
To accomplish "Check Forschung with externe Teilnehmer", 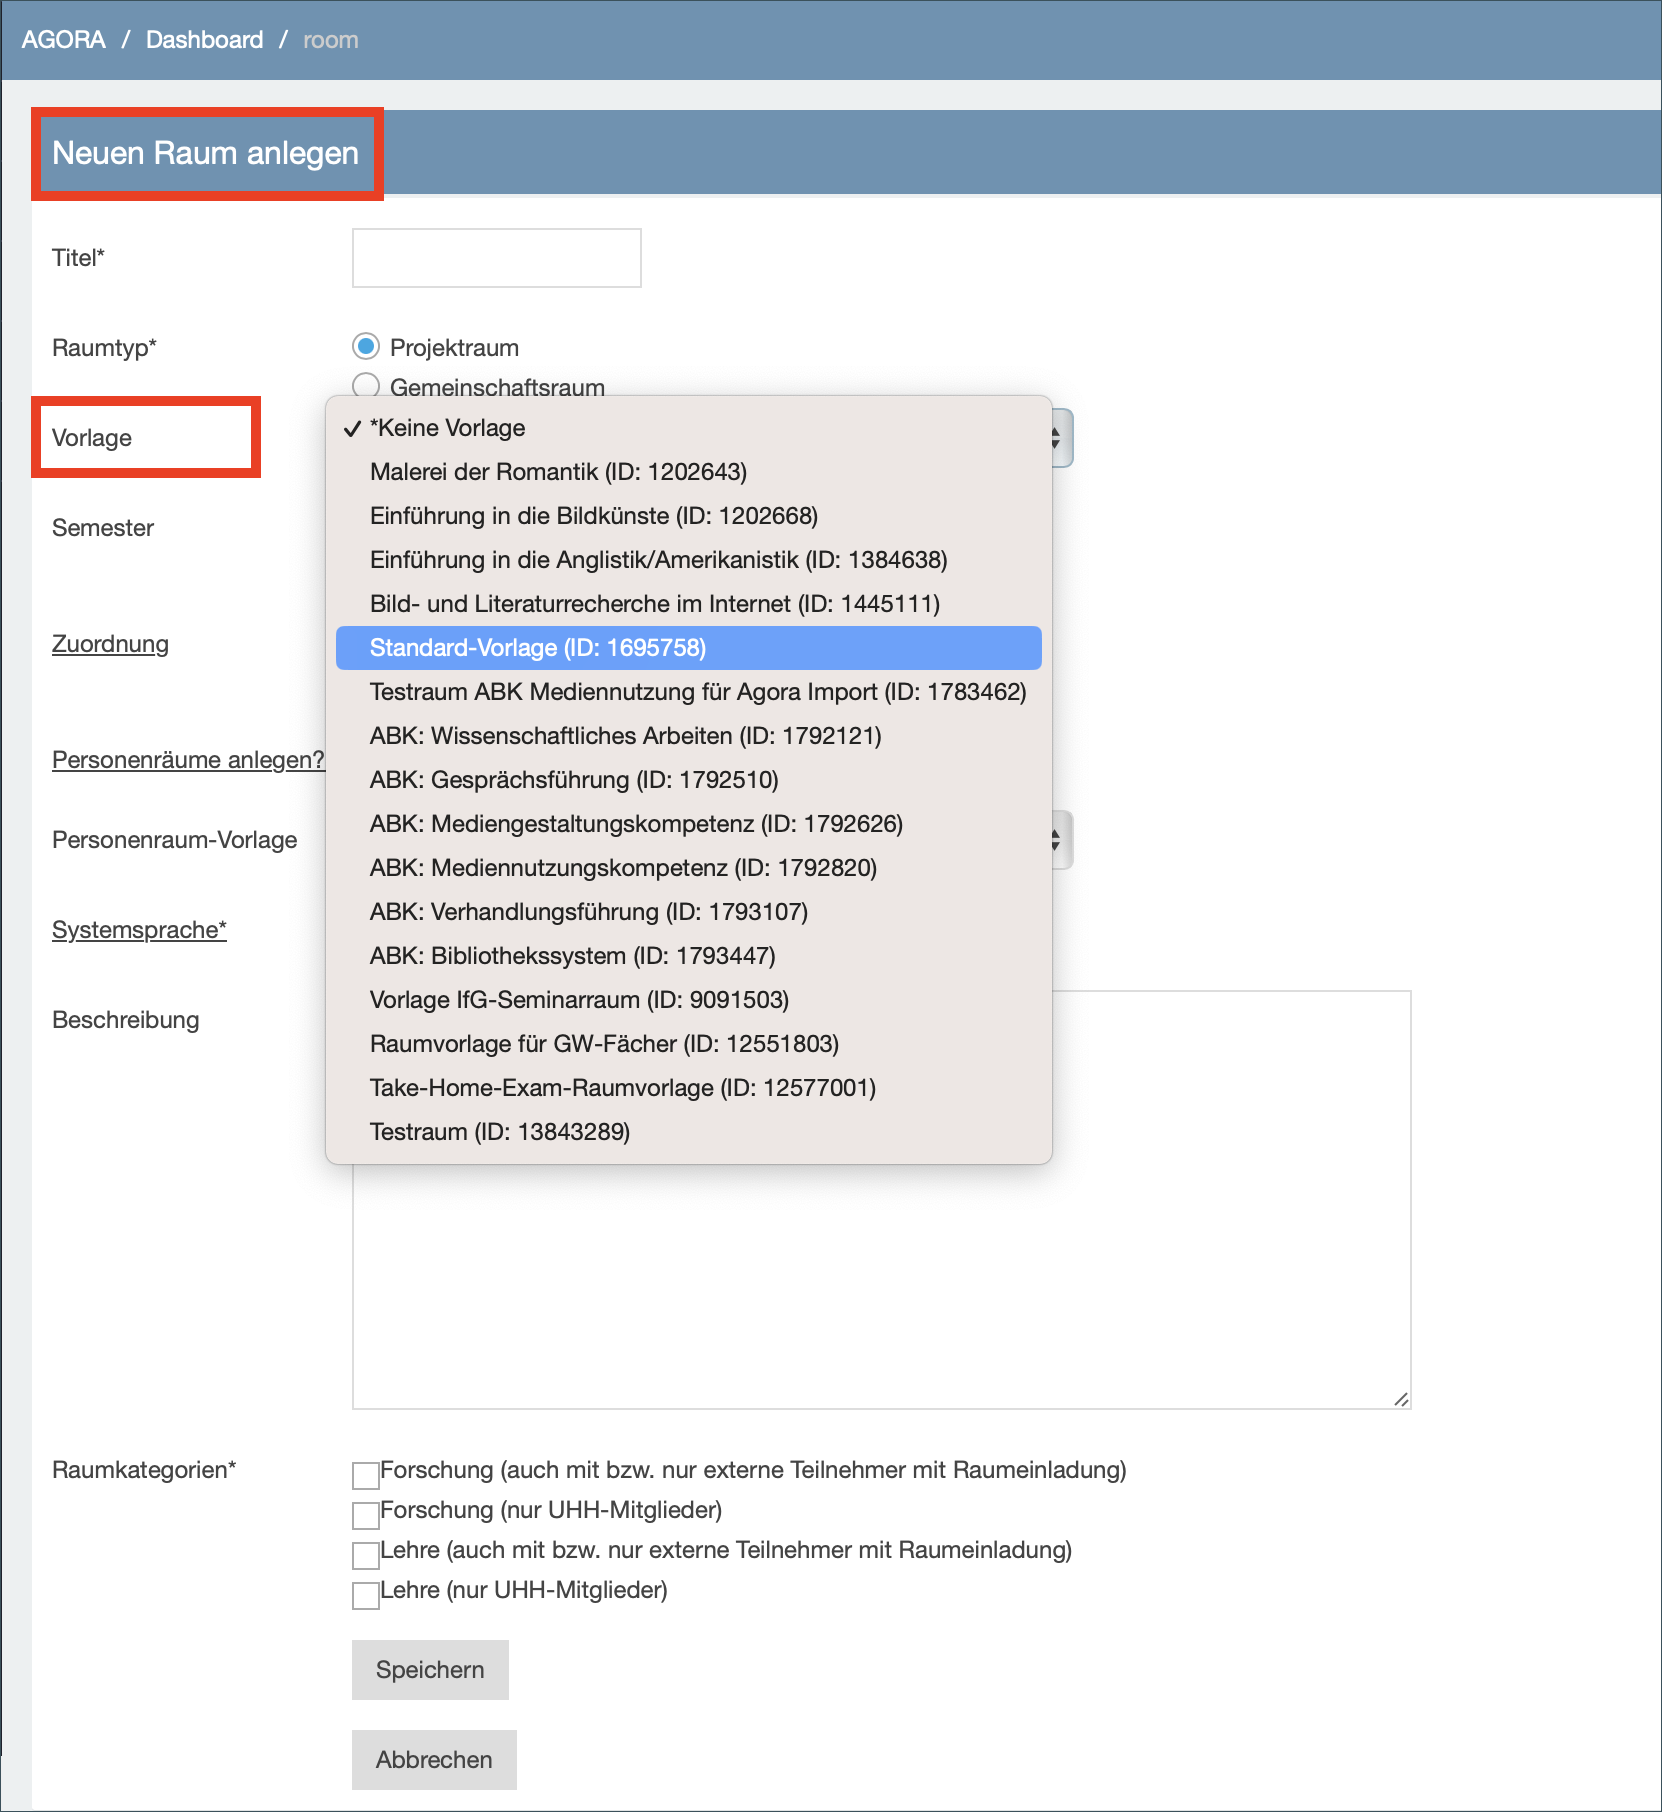I will point(366,1475).
